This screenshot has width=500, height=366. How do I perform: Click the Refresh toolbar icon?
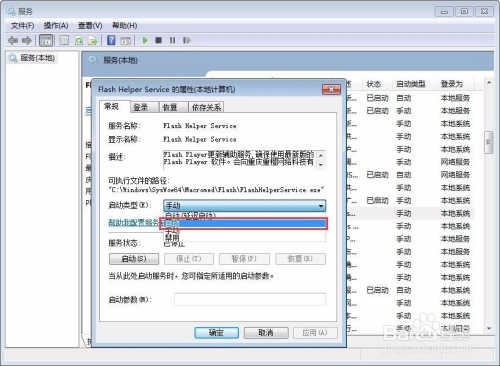(x=79, y=41)
